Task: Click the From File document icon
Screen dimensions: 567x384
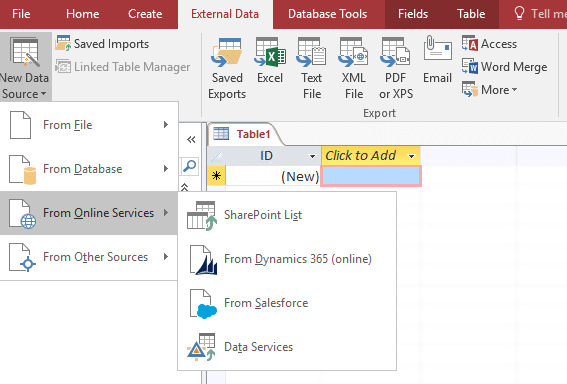Action: 21,125
